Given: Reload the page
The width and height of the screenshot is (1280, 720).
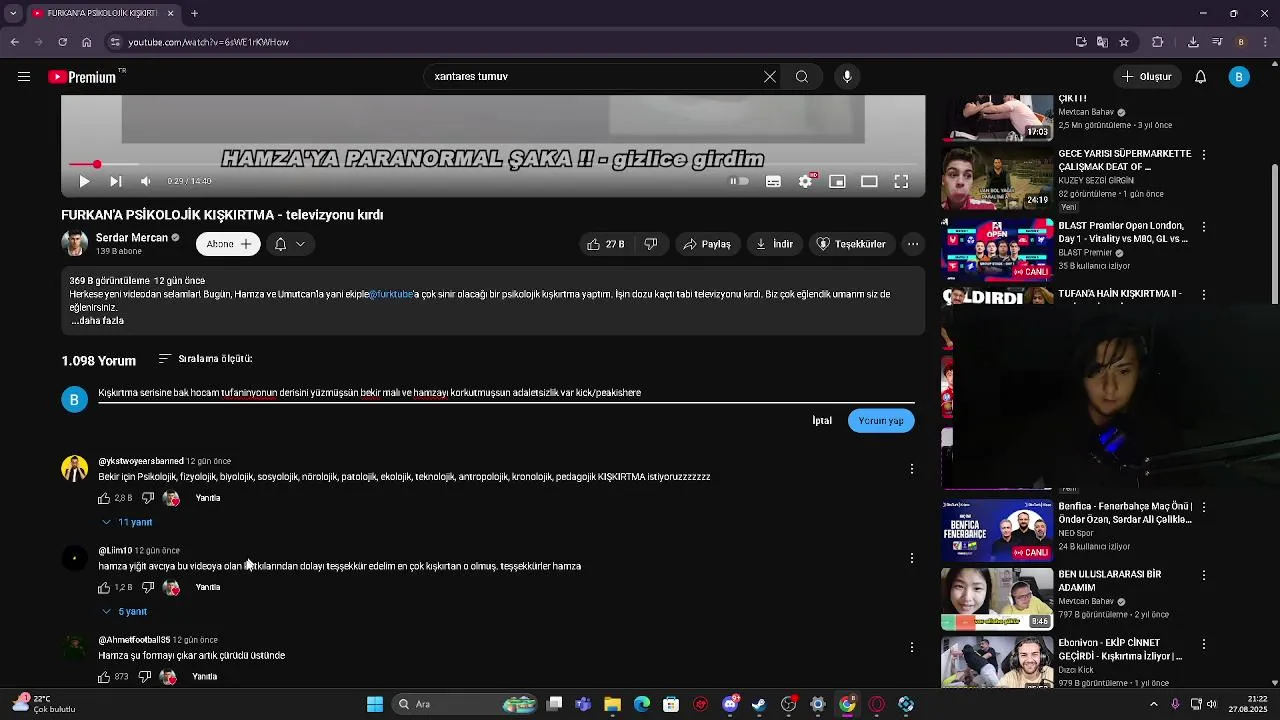Looking at the screenshot, I should pyautogui.click(x=62, y=42).
